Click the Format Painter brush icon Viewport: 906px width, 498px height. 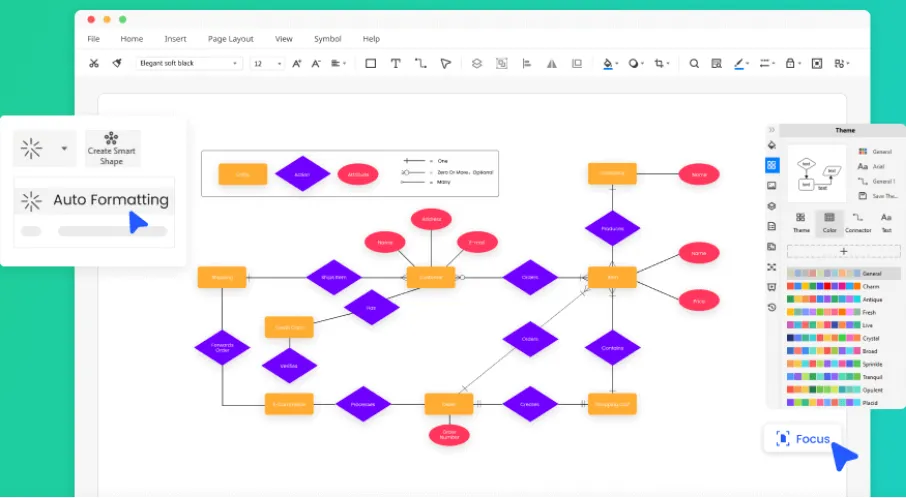[x=117, y=63]
